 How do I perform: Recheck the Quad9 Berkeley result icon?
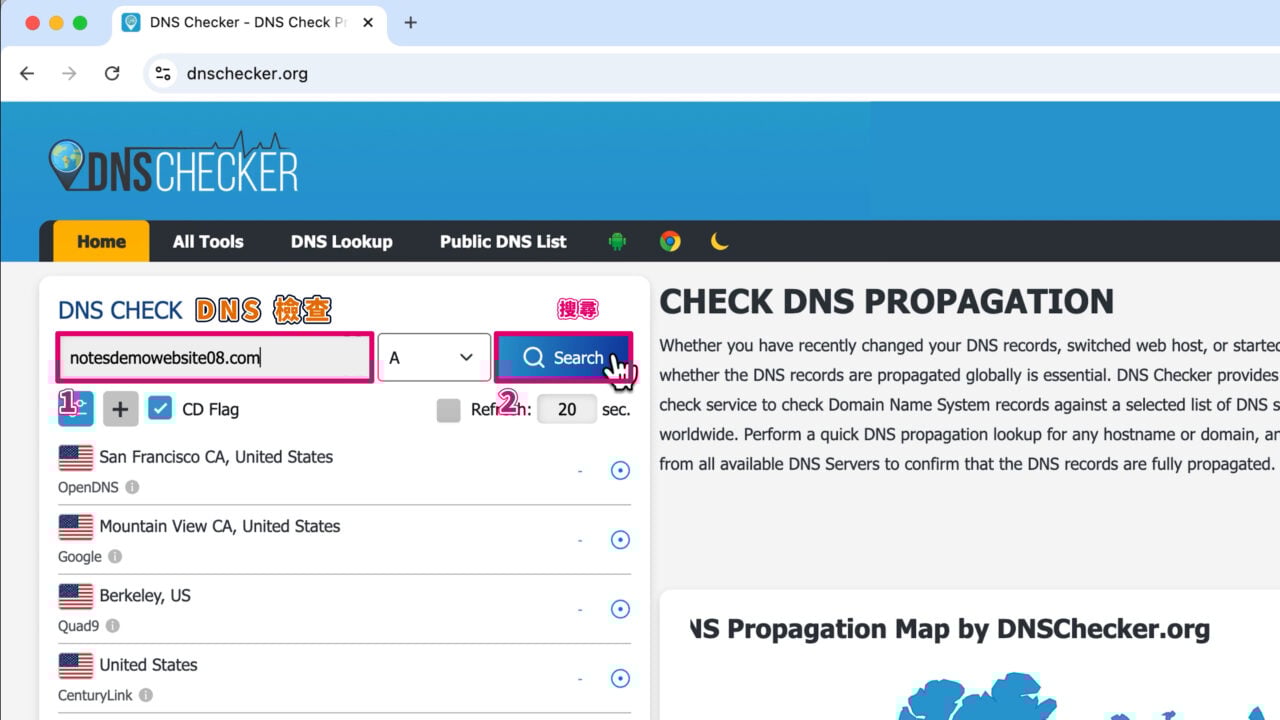pyautogui.click(x=620, y=609)
